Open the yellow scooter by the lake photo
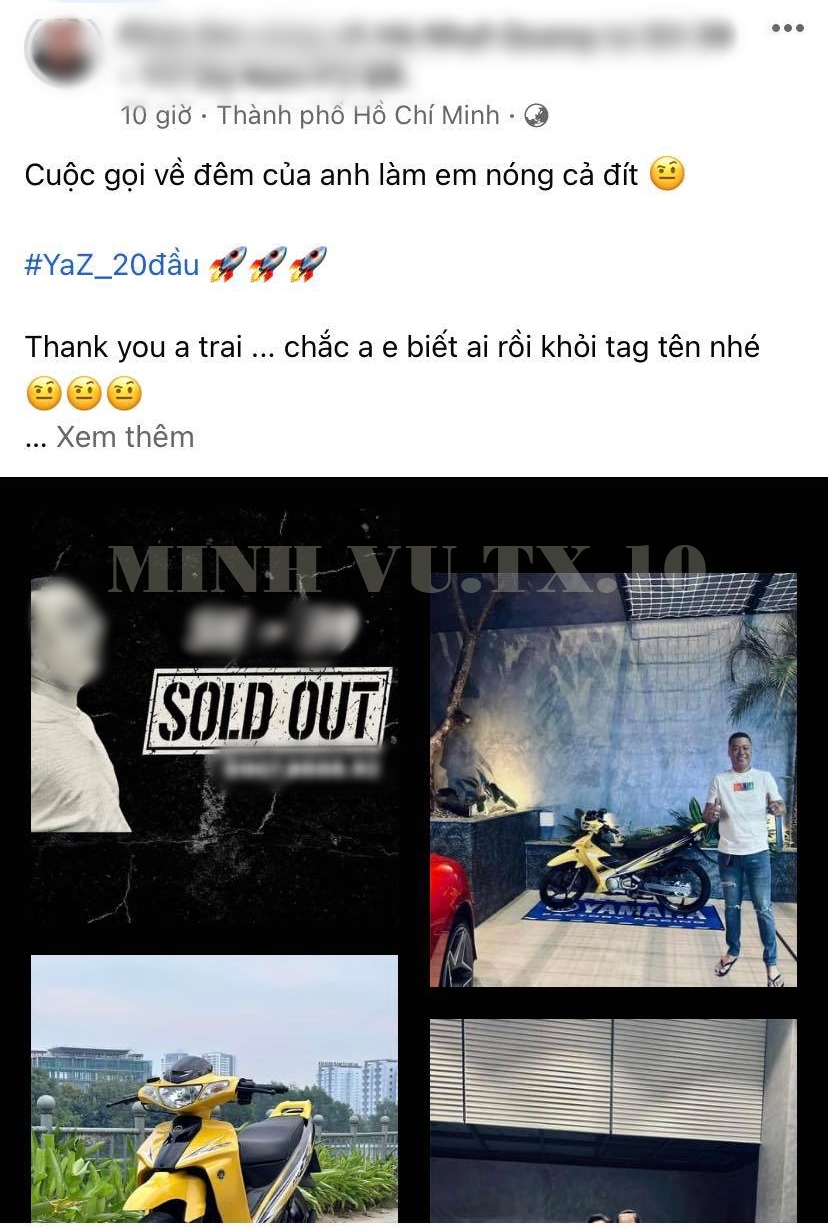Screen dimensions: 828x1230 coord(214,1090)
